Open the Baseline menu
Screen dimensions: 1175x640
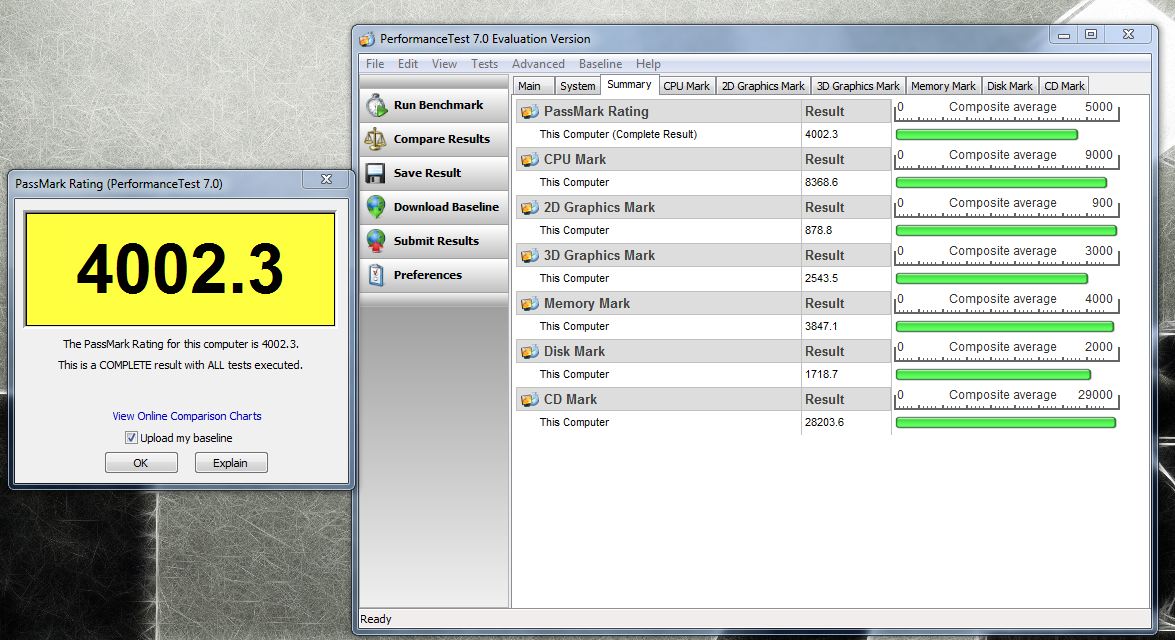(600, 64)
